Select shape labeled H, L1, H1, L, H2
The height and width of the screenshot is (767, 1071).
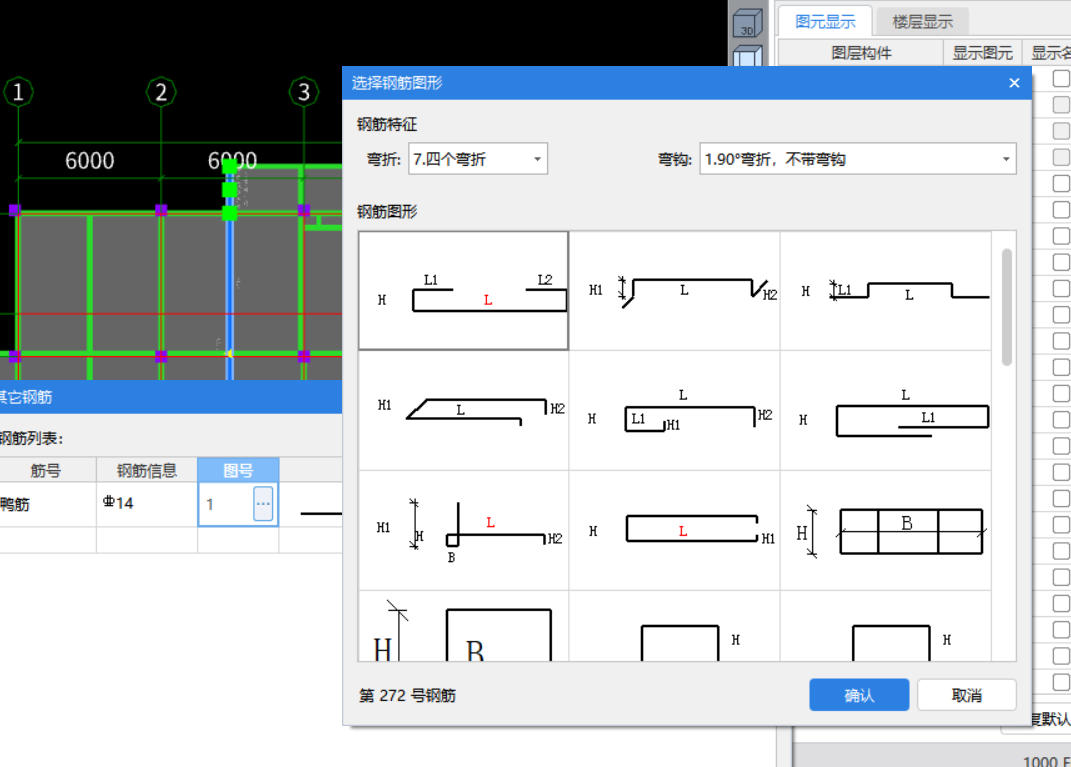[675, 410]
